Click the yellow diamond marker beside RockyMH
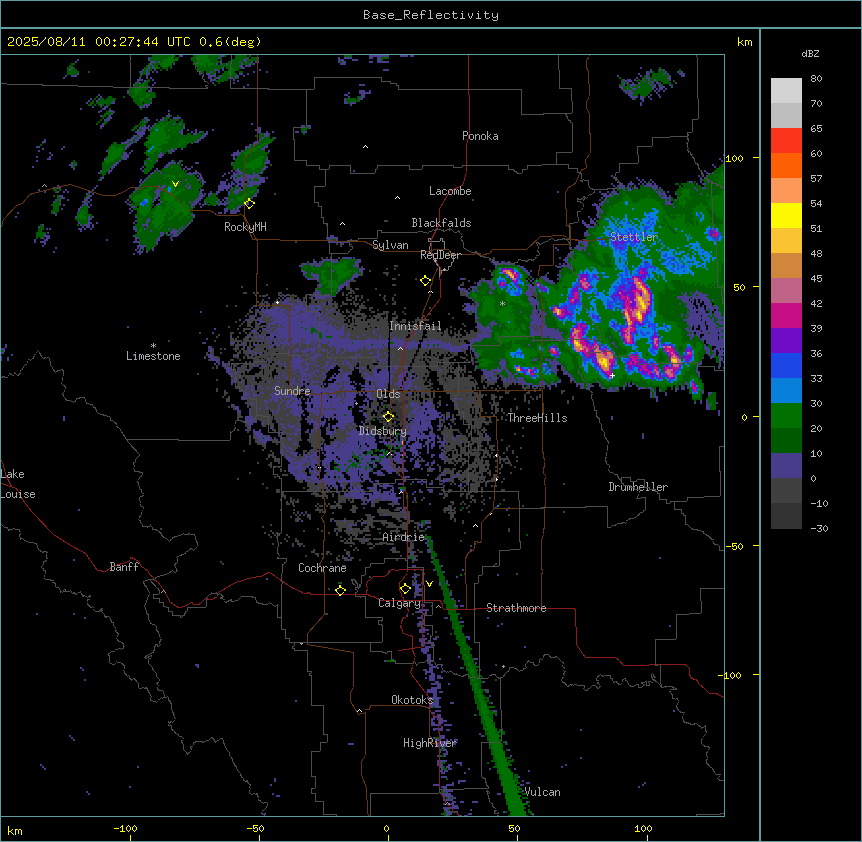Viewport: 862px width, 842px height. (250, 204)
